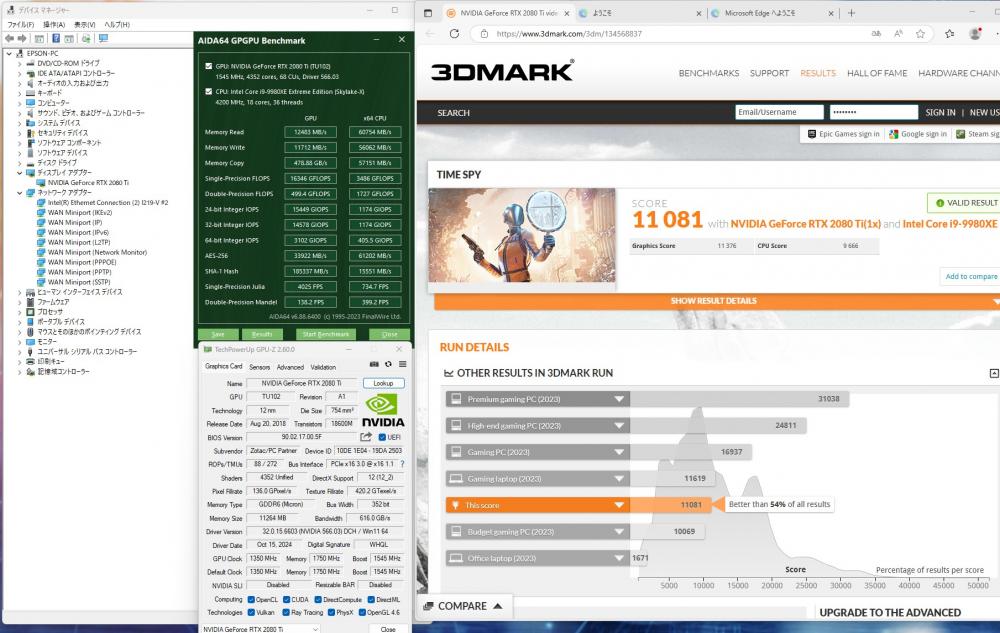
Task: Open the GPU-Z hamburger menu
Action: pos(402,365)
